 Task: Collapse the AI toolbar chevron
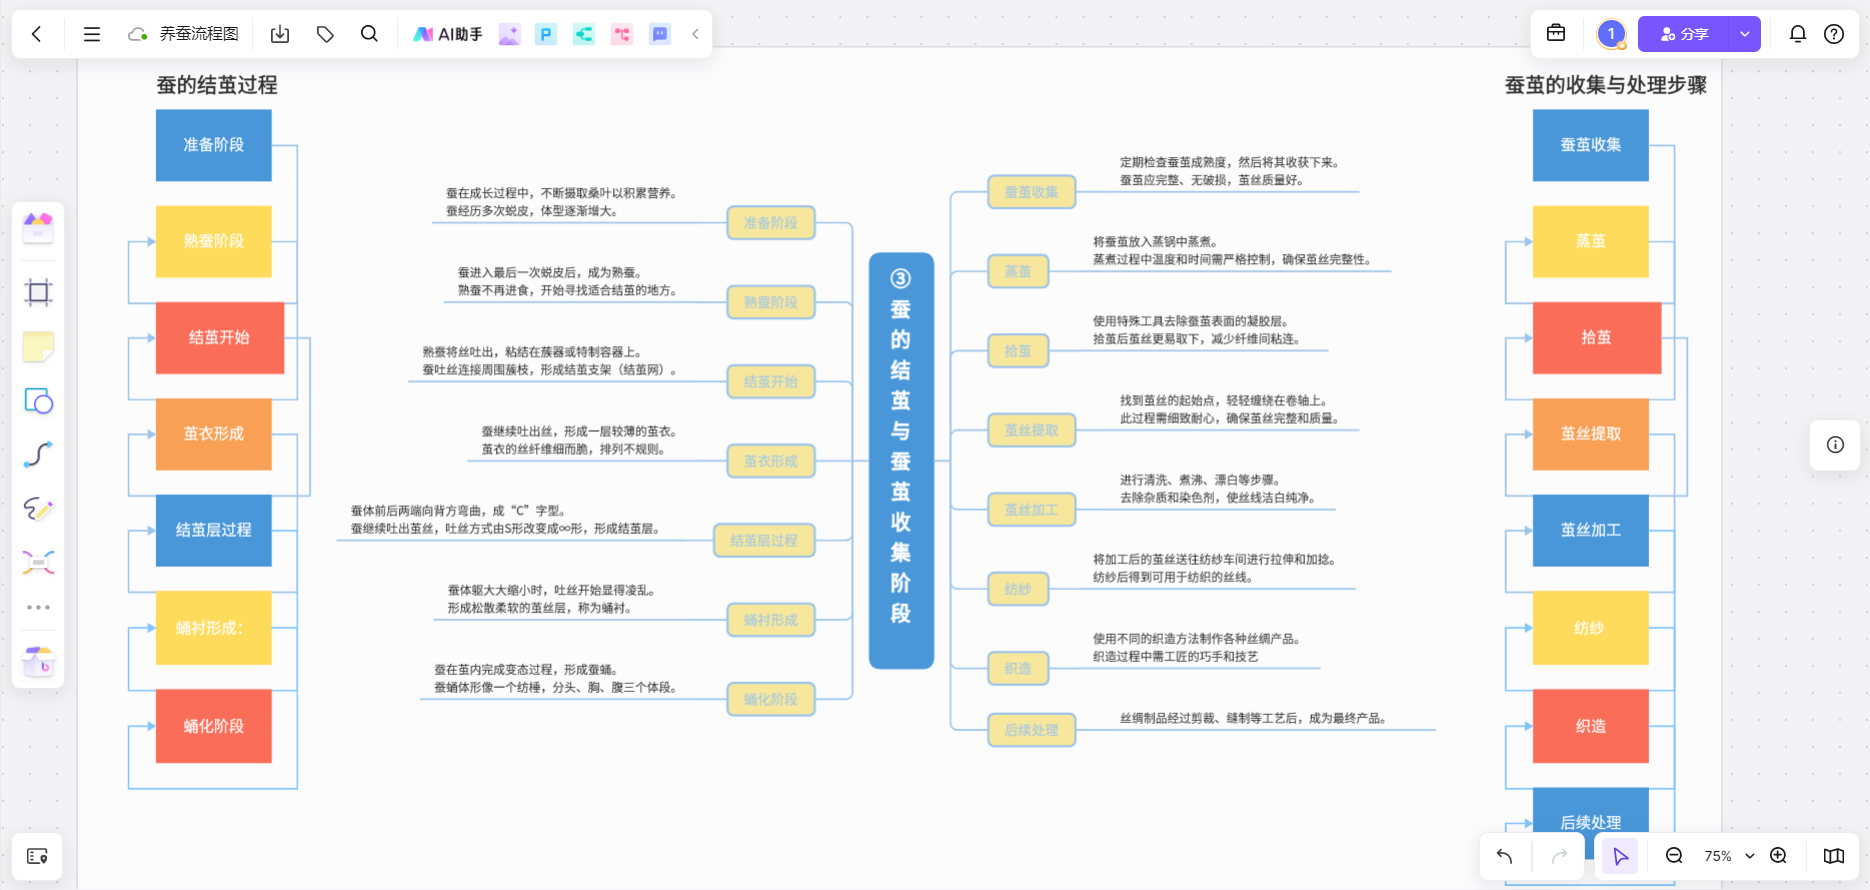695,34
